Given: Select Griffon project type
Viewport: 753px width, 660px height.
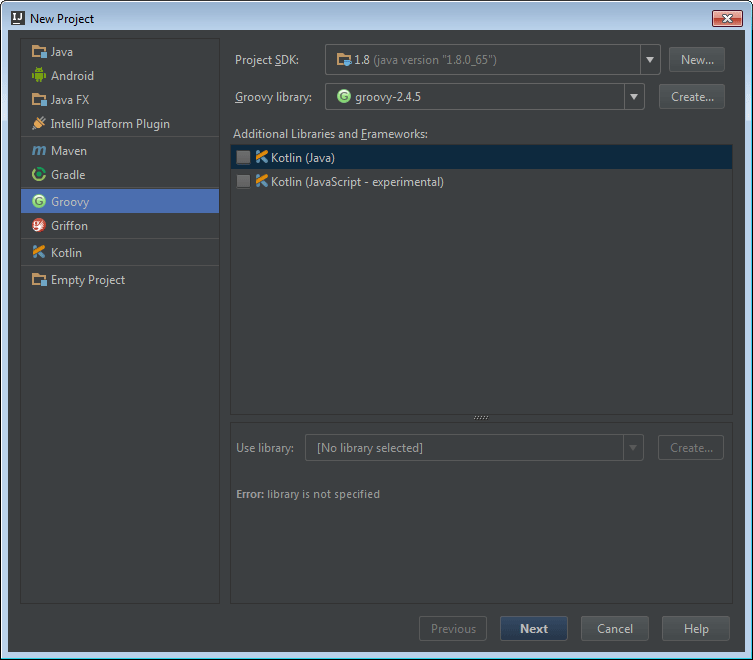Looking at the screenshot, I should pos(120,225).
